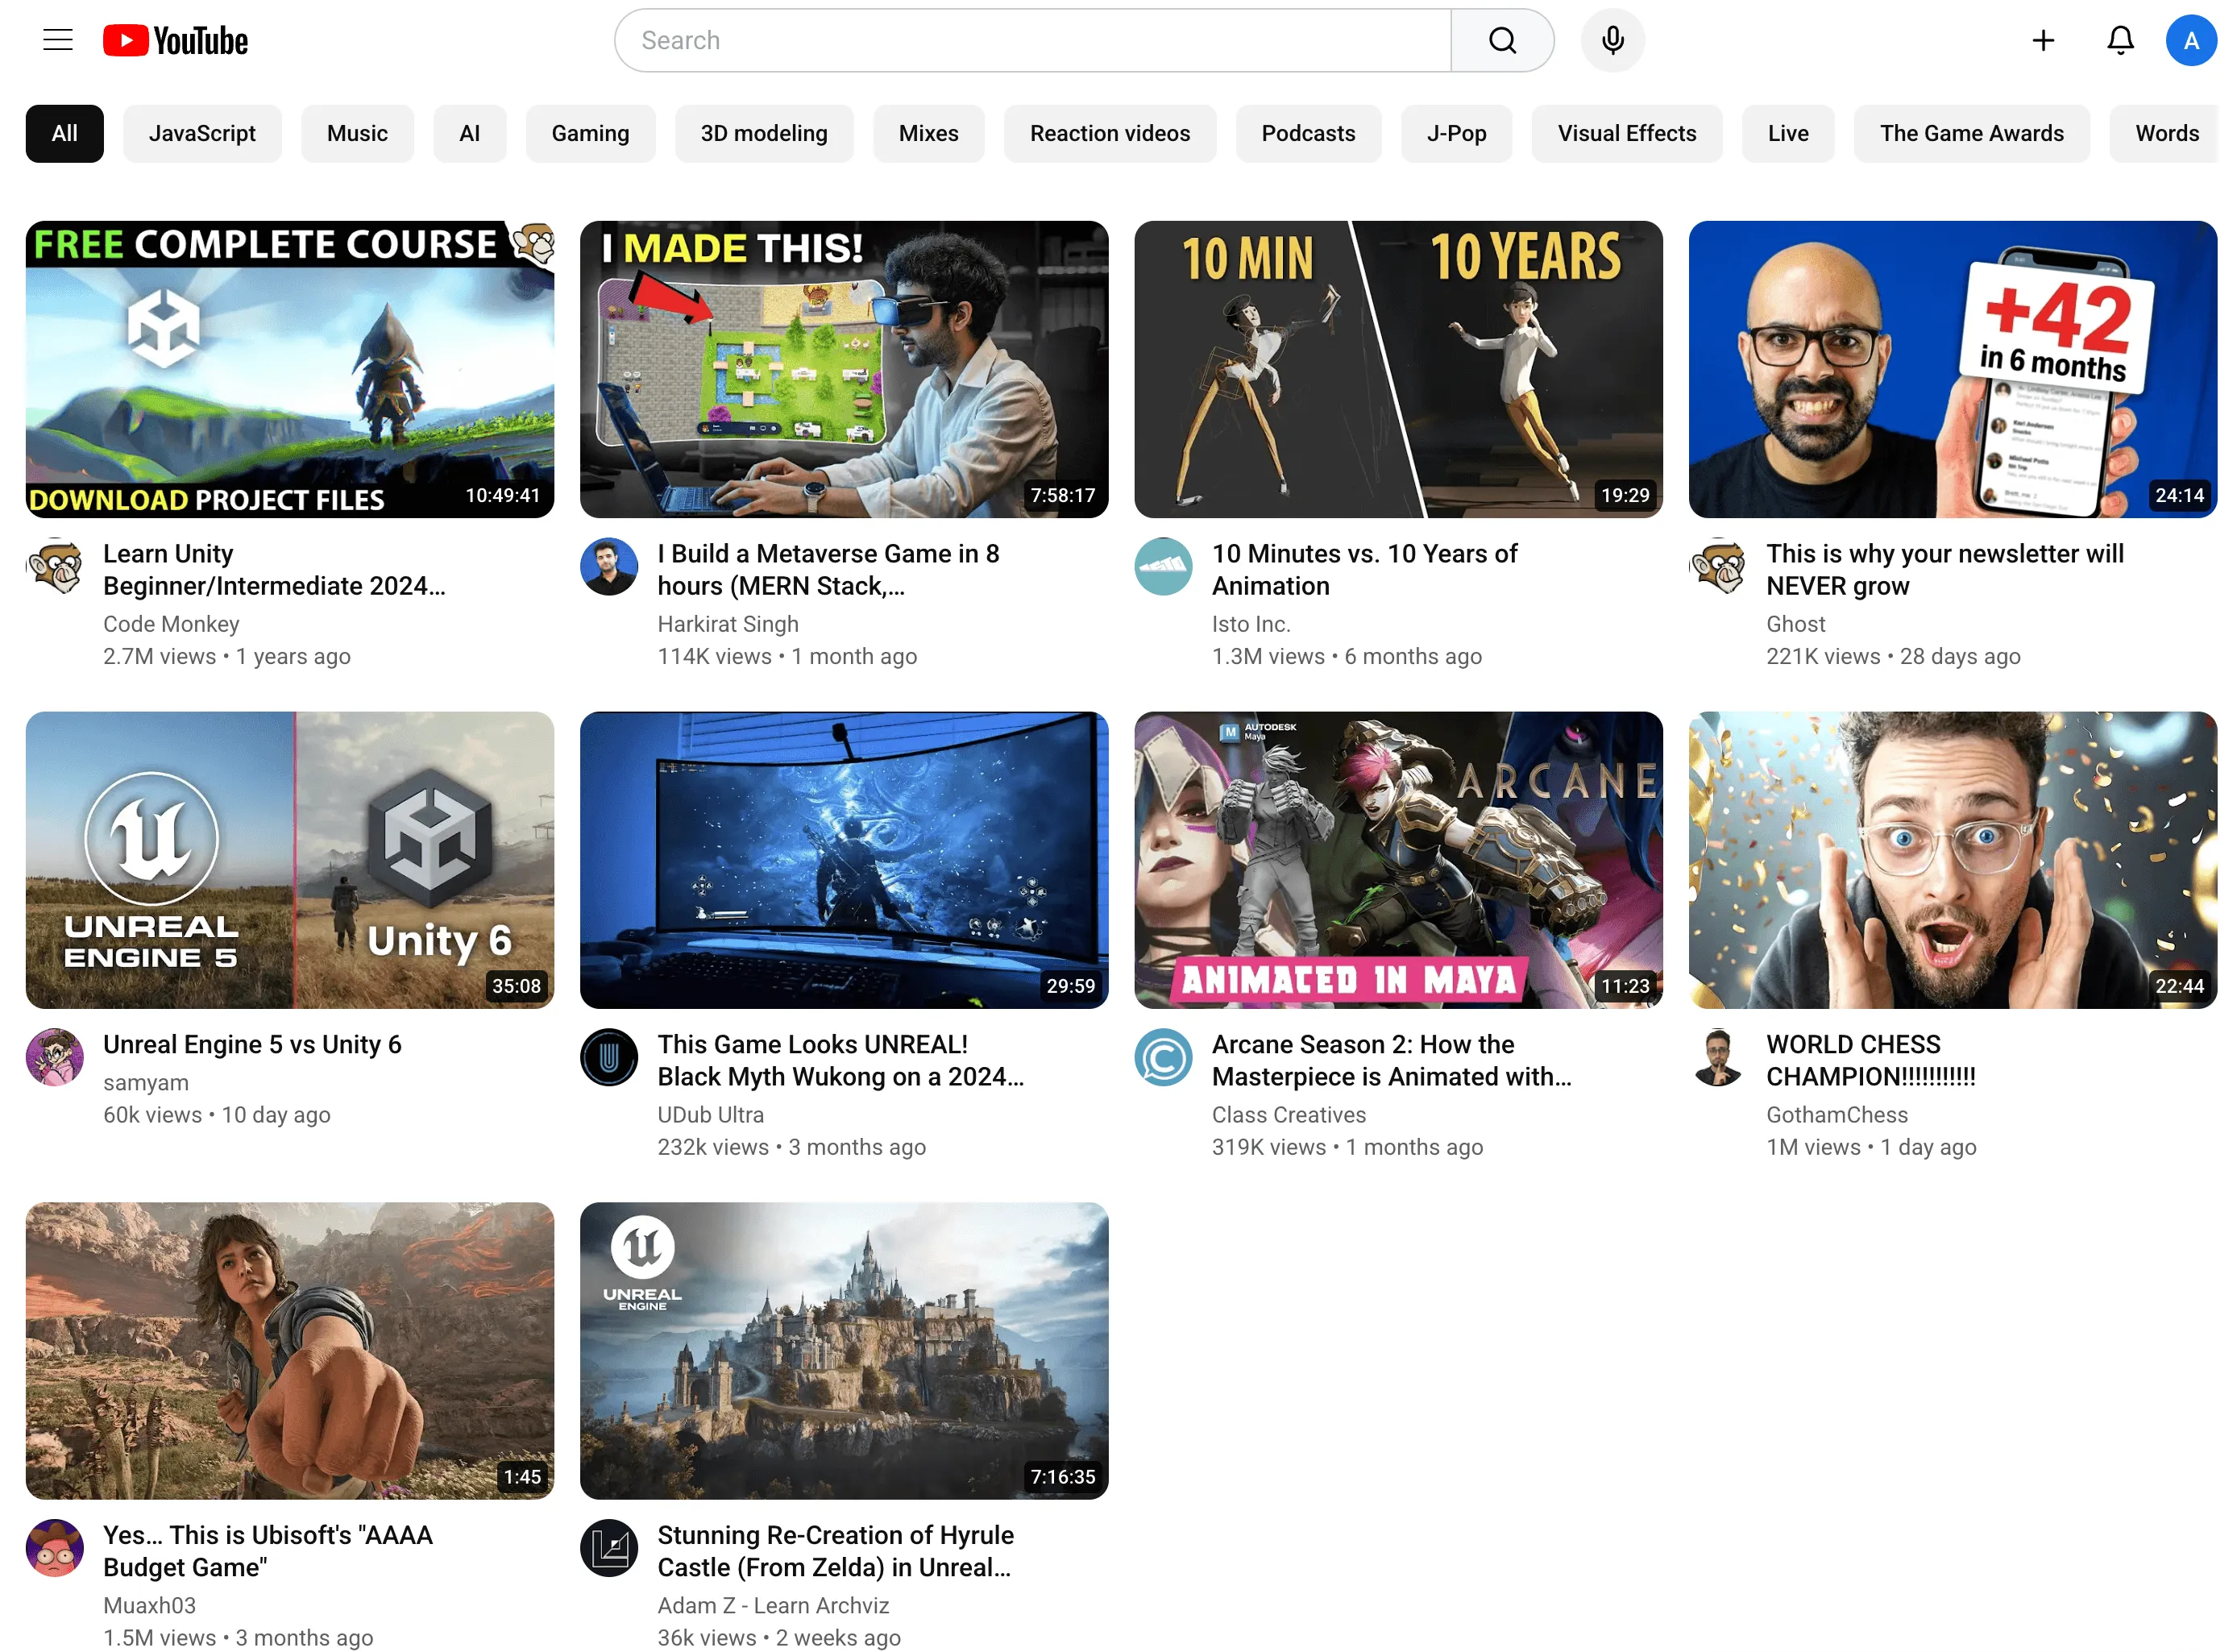Open the Ghost channel name
This screenshot has width=2237, height=1652.
1795,624
